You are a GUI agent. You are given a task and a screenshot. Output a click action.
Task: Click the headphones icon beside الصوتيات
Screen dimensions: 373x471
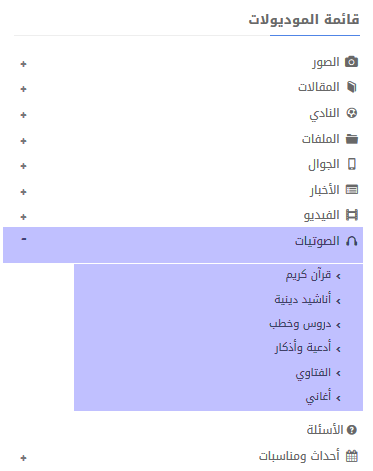(351, 241)
